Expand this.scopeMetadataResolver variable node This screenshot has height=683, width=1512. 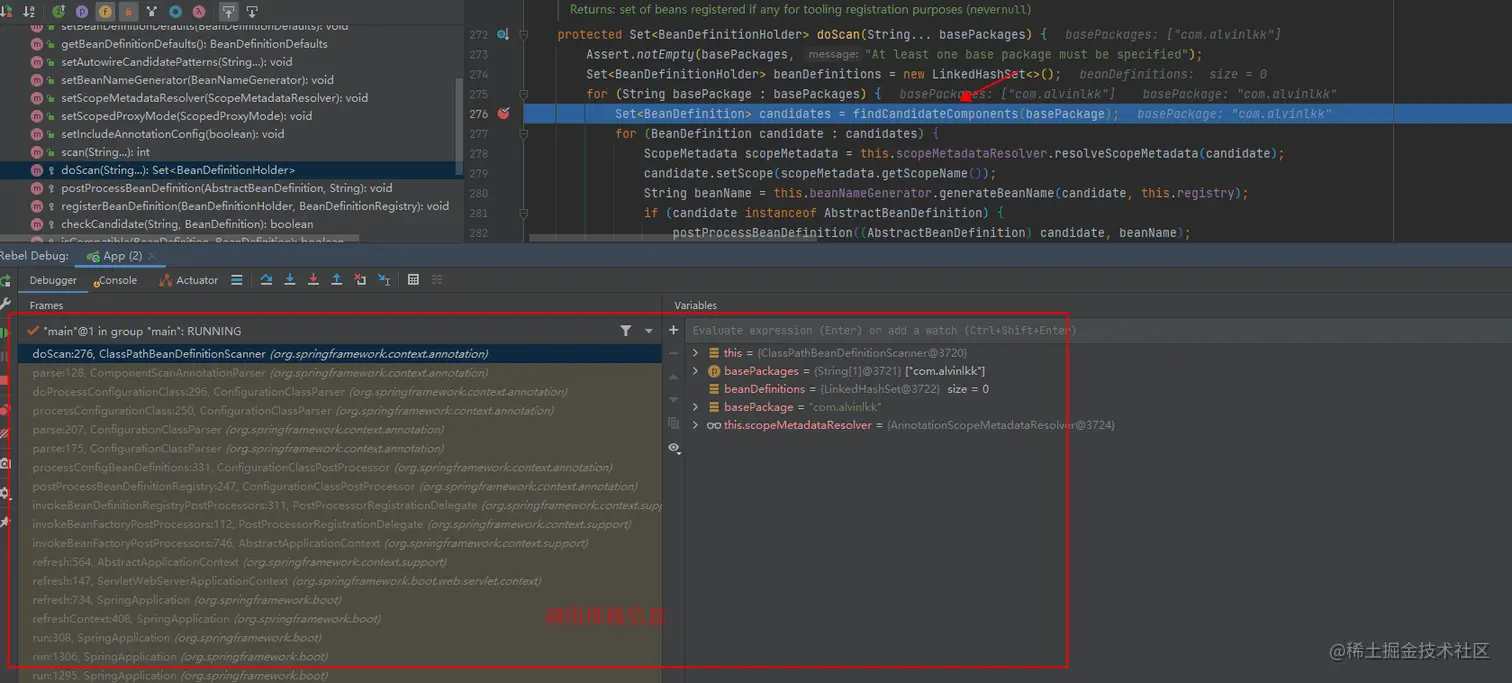696,425
